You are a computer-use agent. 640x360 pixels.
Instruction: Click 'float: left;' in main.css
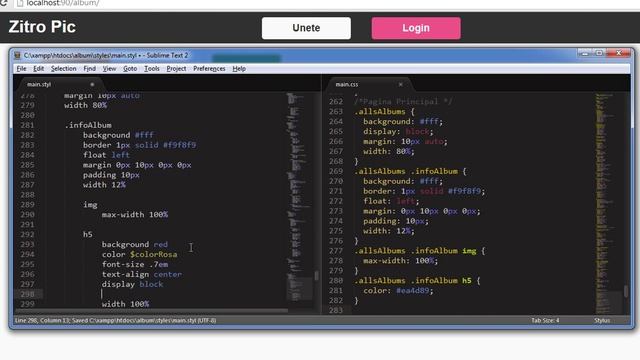click(x=391, y=201)
